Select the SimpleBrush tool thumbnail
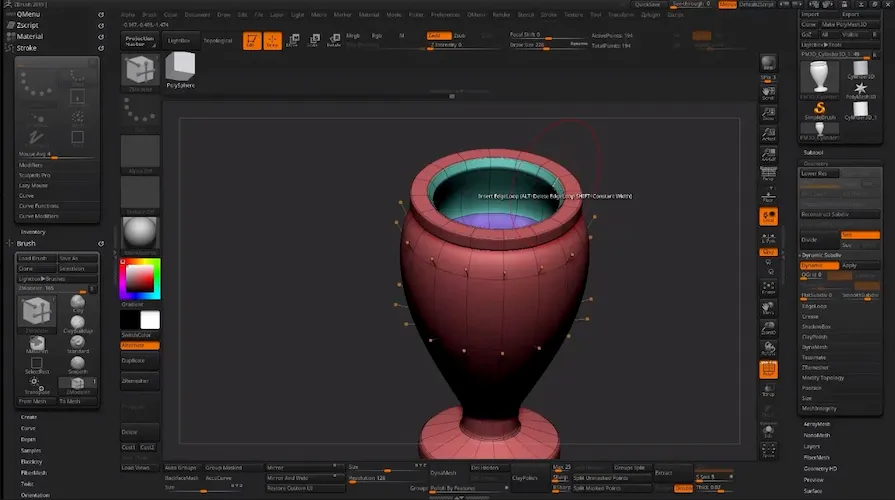The image size is (895, 500). pyautogui.click(x=819, y=110)
